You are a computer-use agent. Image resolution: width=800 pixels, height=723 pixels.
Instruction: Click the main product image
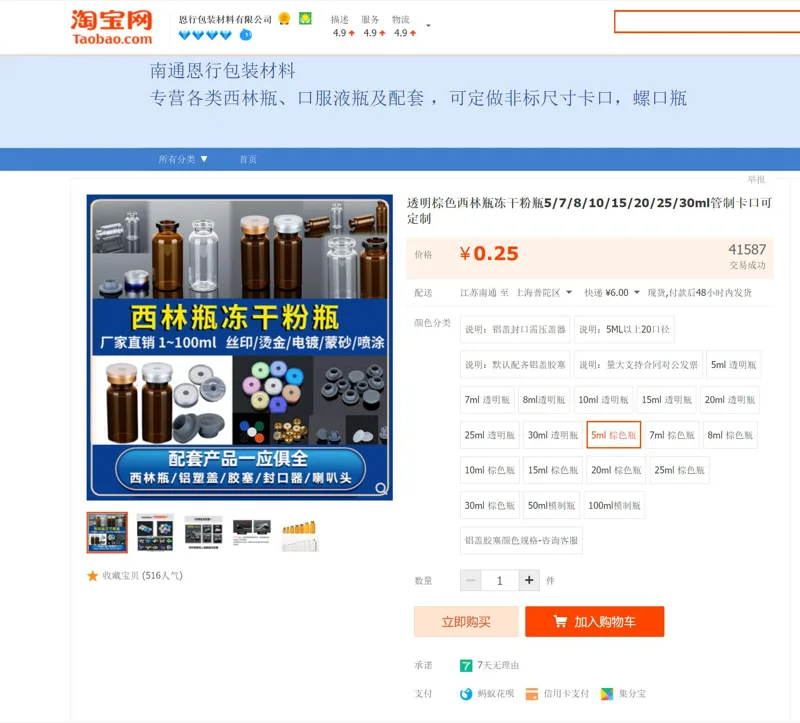tap(240, 347)
